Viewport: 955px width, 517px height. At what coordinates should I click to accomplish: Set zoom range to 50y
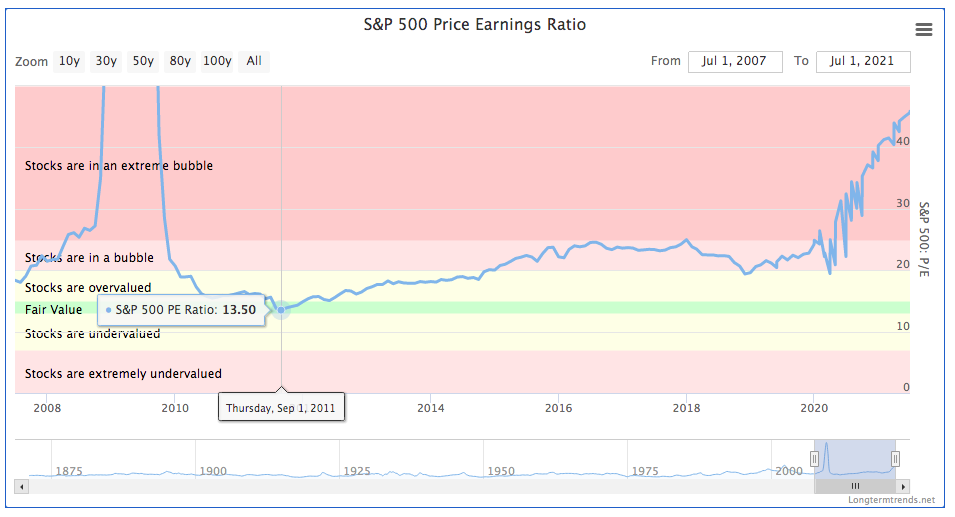click(x=143, y=62)
